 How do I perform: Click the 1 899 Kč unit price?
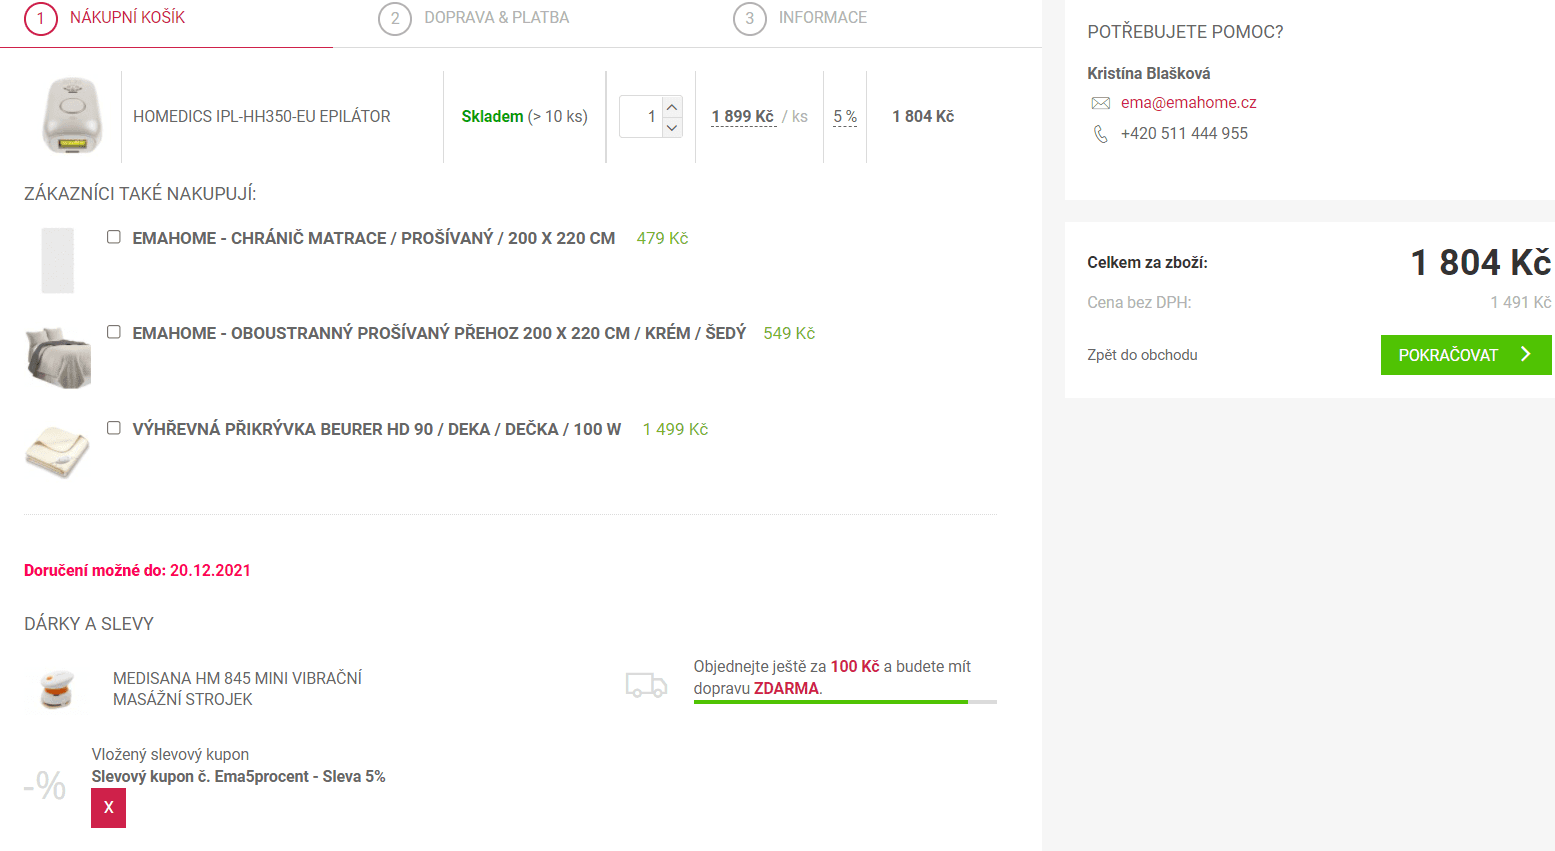(743, 117)
